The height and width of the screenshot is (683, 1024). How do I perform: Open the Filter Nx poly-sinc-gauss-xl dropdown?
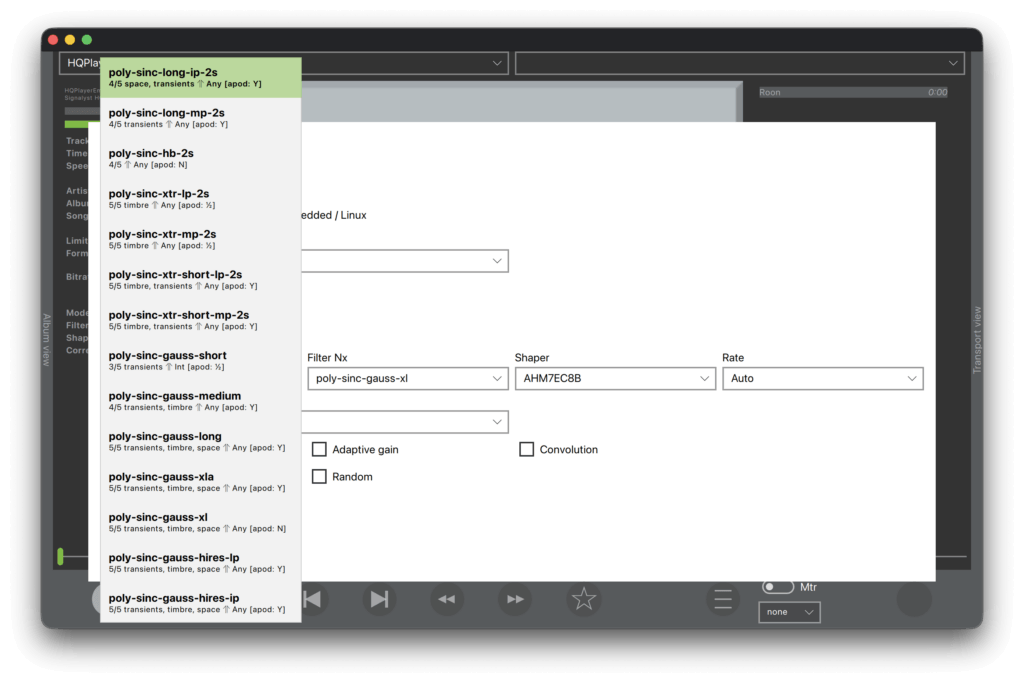click(x=408, y=379)
